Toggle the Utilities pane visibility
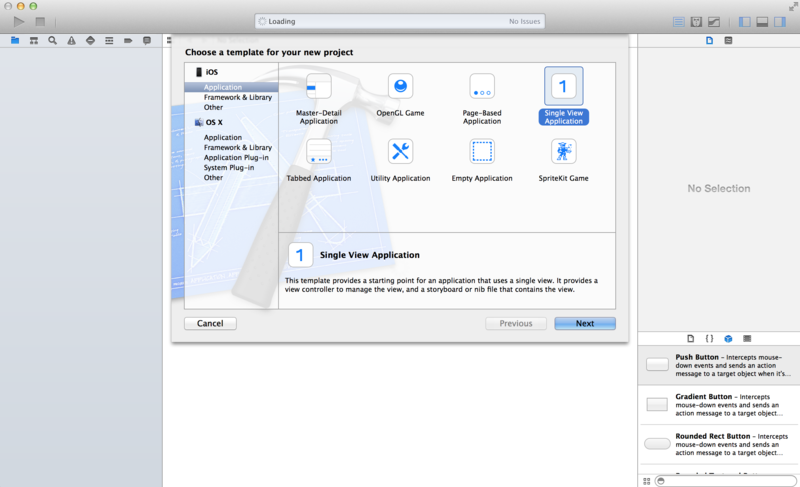The height and width of the screenshot is (487, 800). 780,22
